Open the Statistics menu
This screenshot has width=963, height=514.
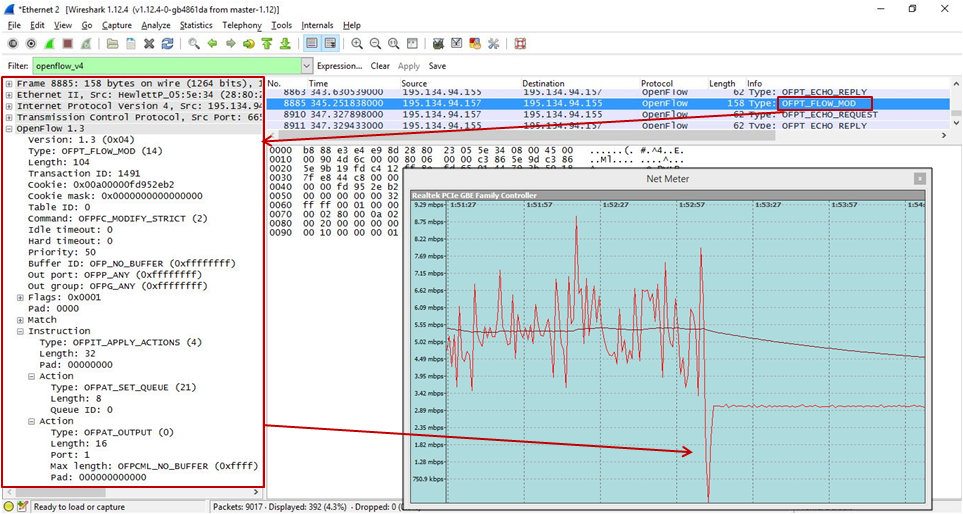click(196, 25)
